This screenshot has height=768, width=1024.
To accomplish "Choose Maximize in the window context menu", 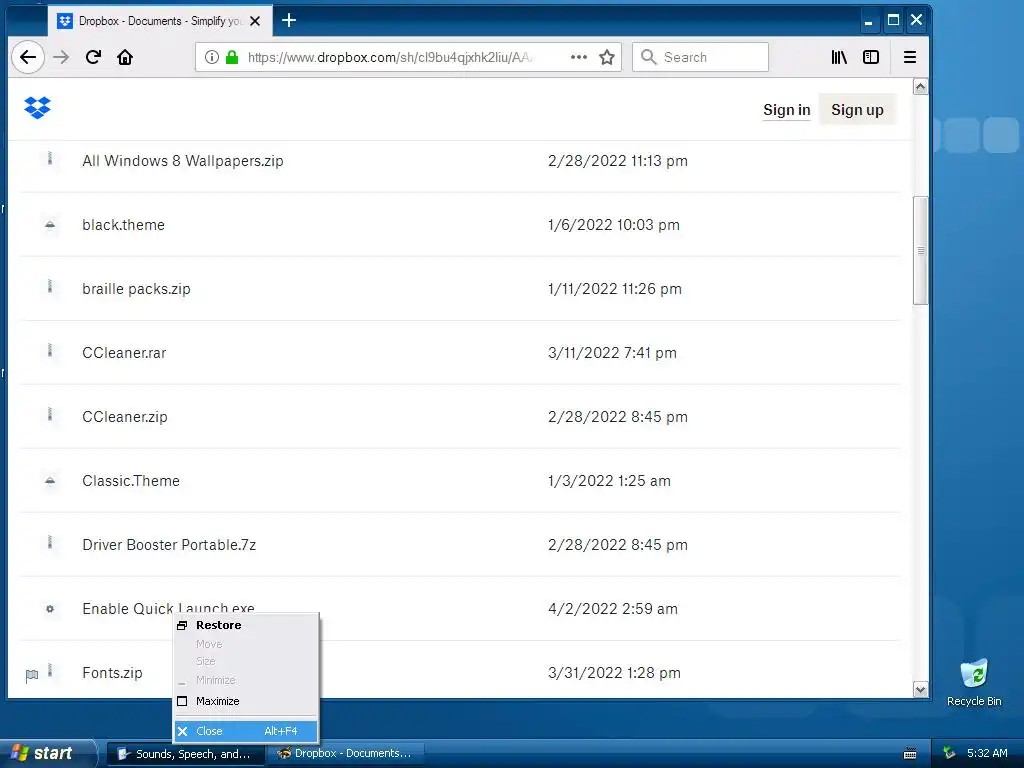I will click(246, 701).
